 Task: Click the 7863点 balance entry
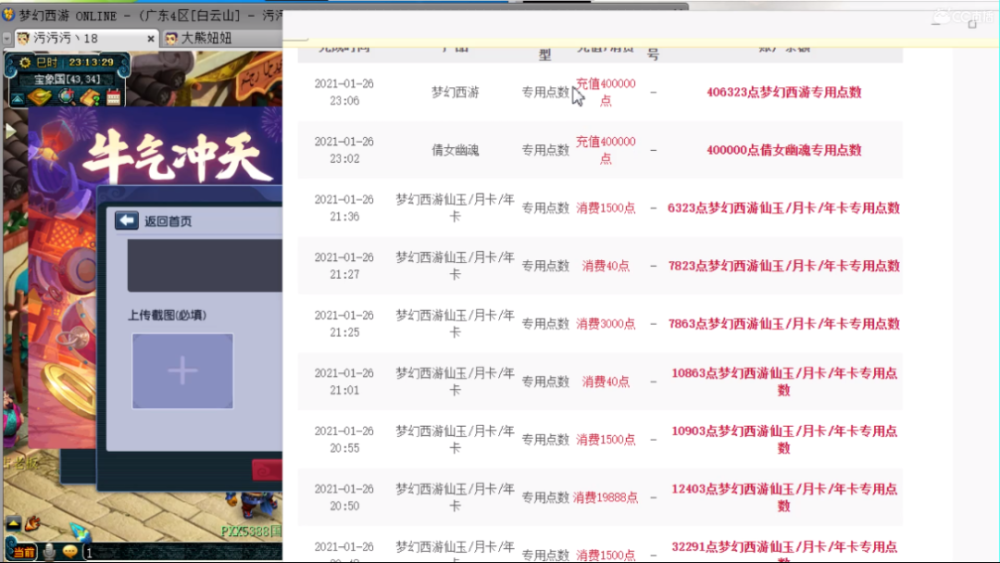pos(784,324)
